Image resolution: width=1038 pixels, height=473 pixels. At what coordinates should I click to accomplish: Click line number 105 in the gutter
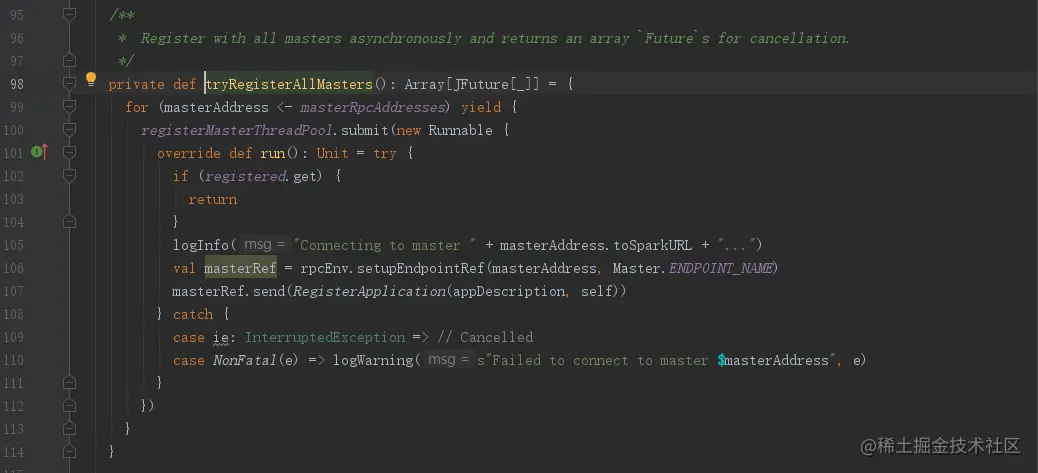(x=13, y=245)
